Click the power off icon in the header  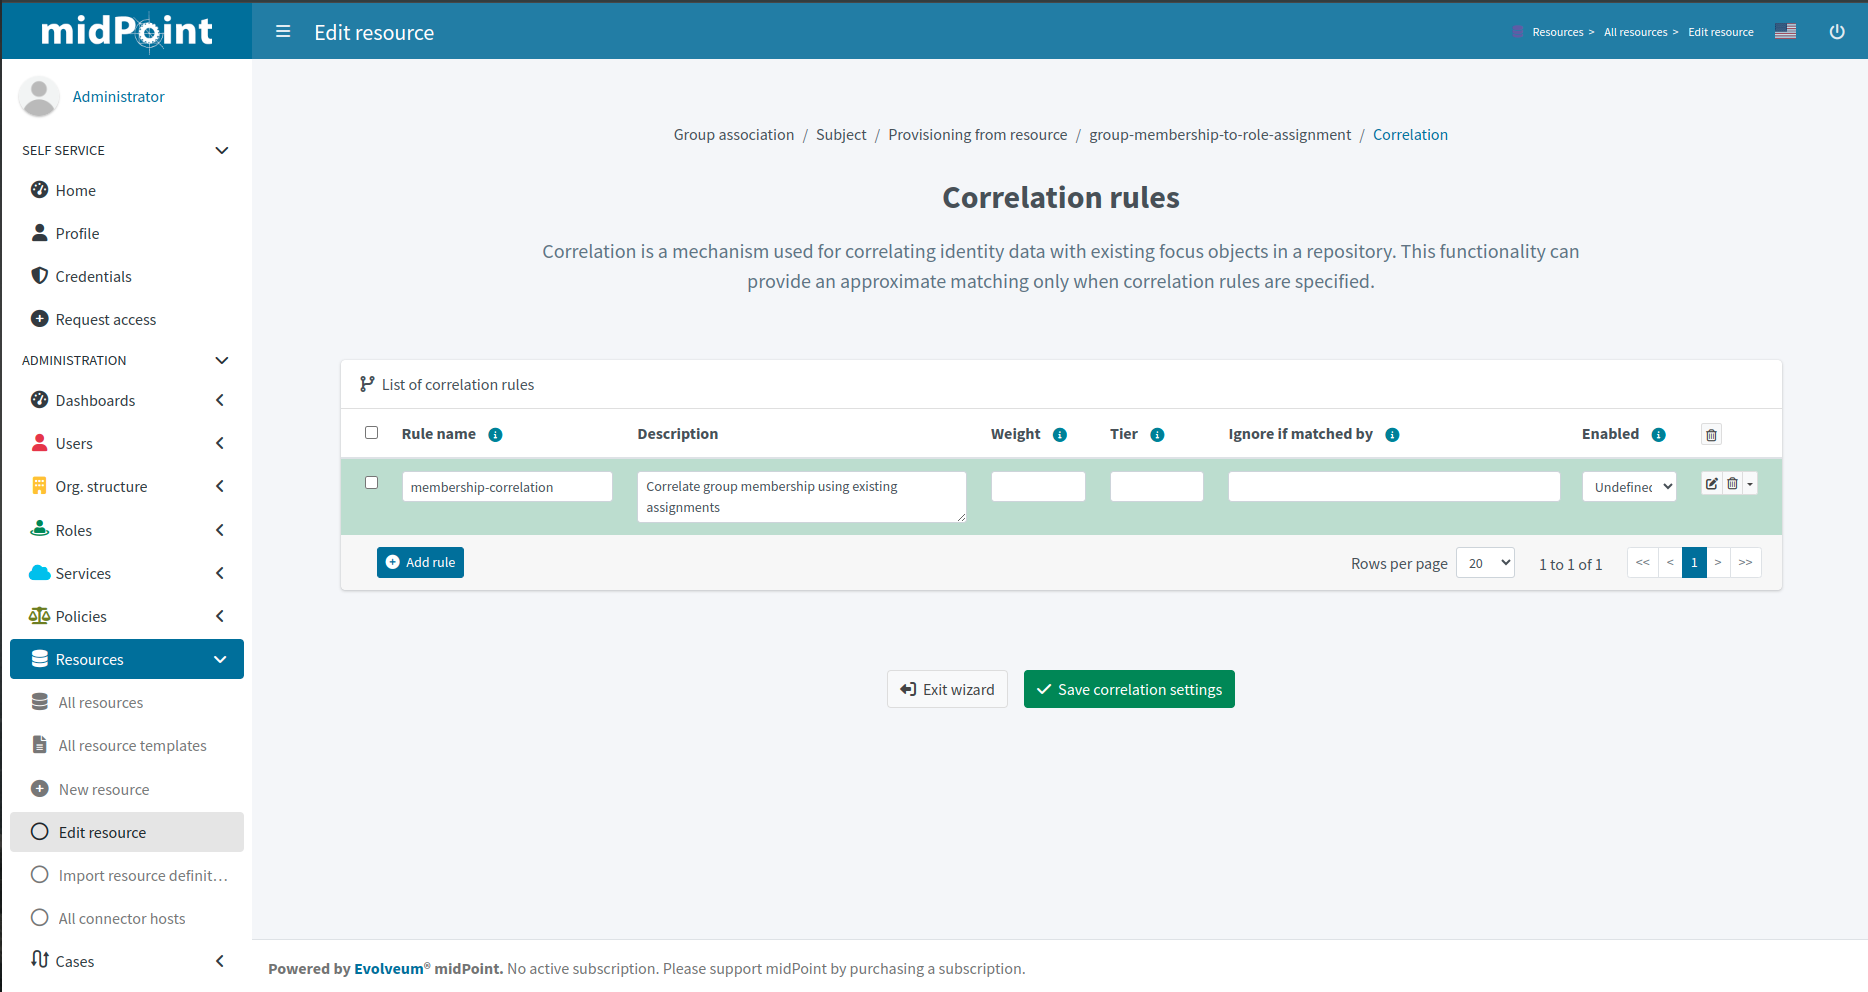tap(1837, 31)
